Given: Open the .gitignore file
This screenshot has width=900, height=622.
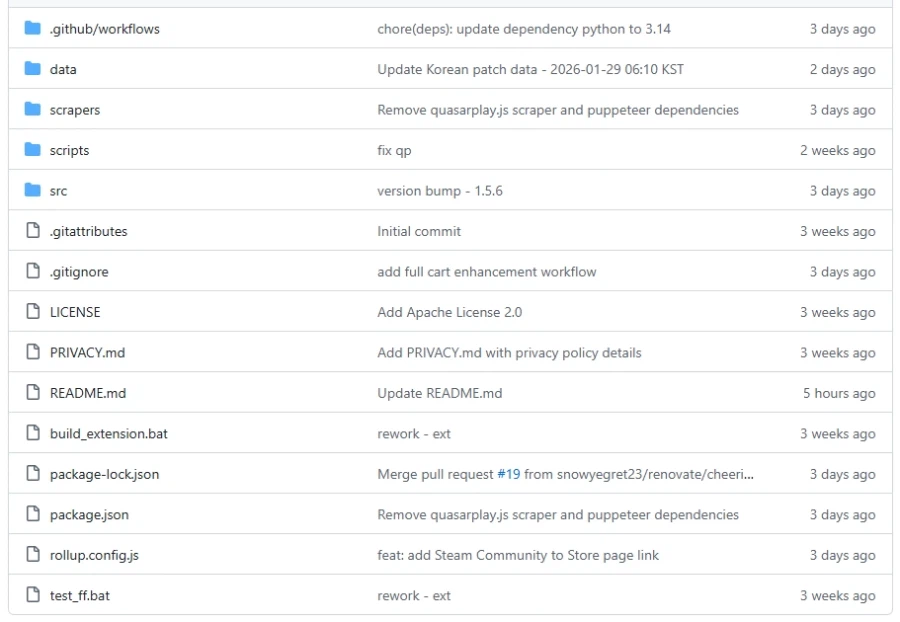Looking at the screenshot, I should pyautogui.click(x=79, y=272).
